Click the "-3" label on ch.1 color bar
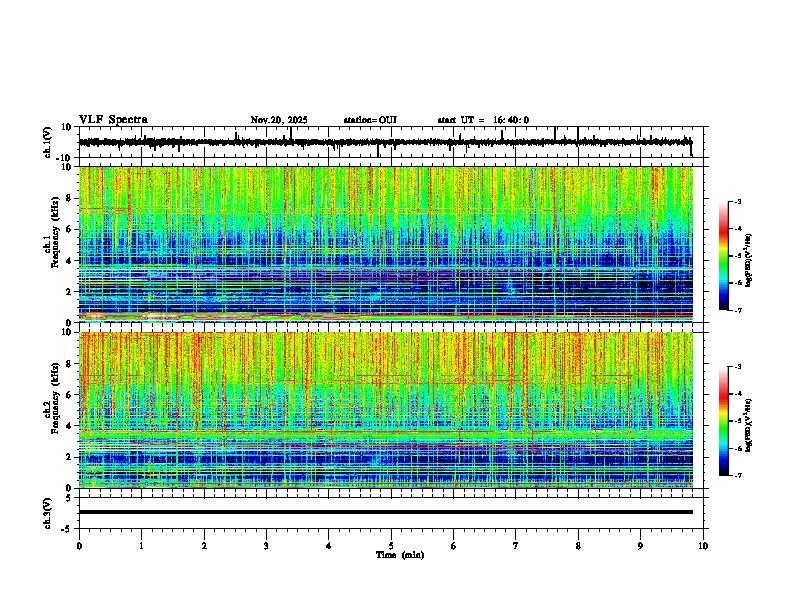This screenshot has height=612, width=792. point(738,201)
